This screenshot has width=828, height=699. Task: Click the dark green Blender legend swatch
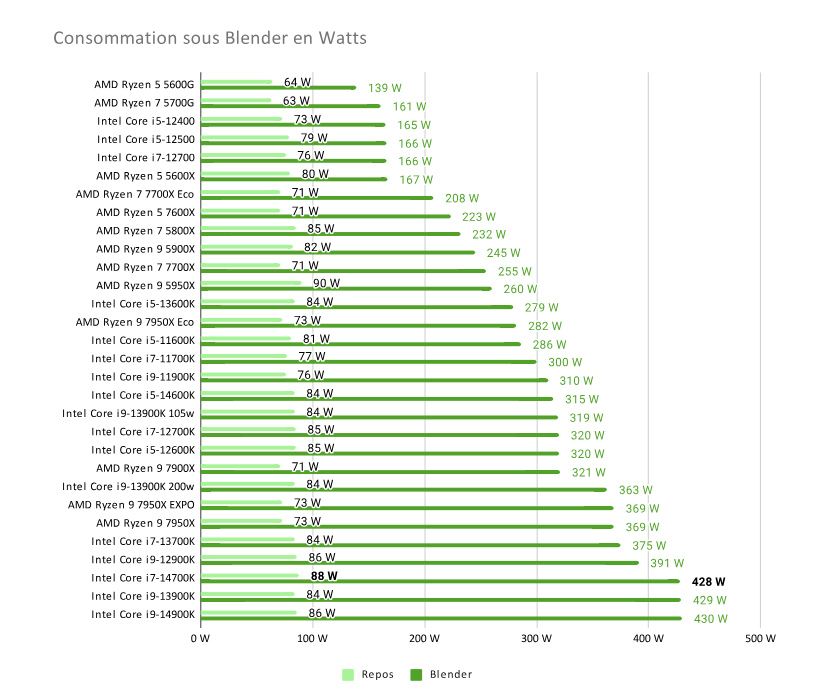417,674
